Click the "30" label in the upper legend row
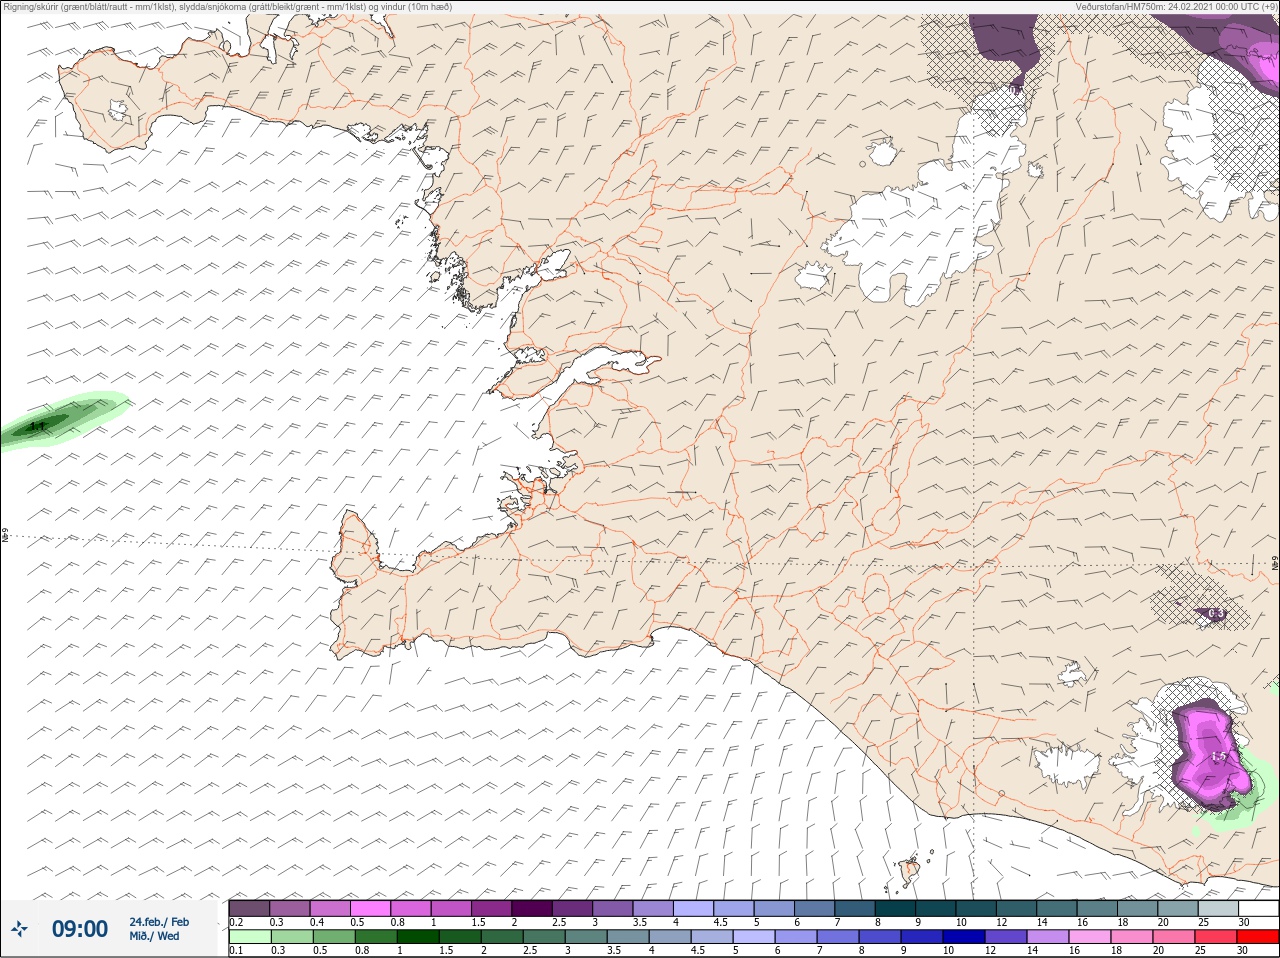 (x=1244, y=922)
